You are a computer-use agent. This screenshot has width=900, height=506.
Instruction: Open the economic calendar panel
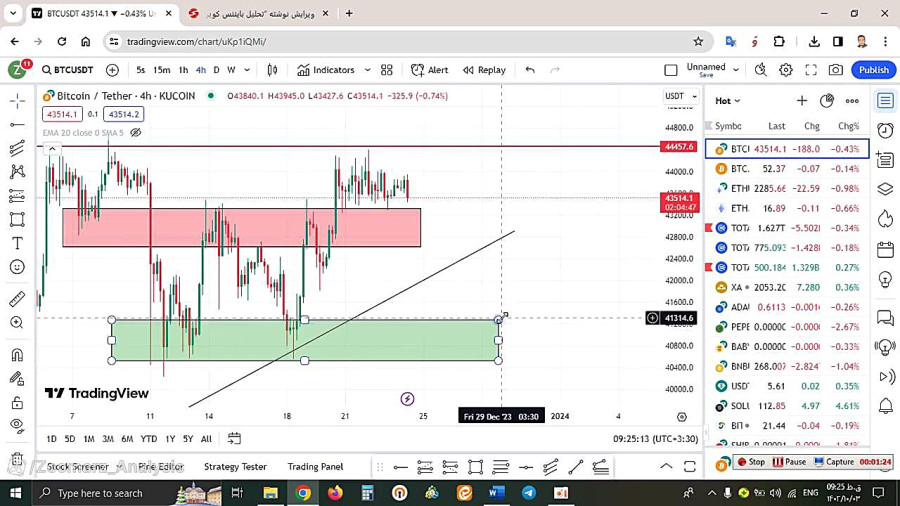pos(886,250)
